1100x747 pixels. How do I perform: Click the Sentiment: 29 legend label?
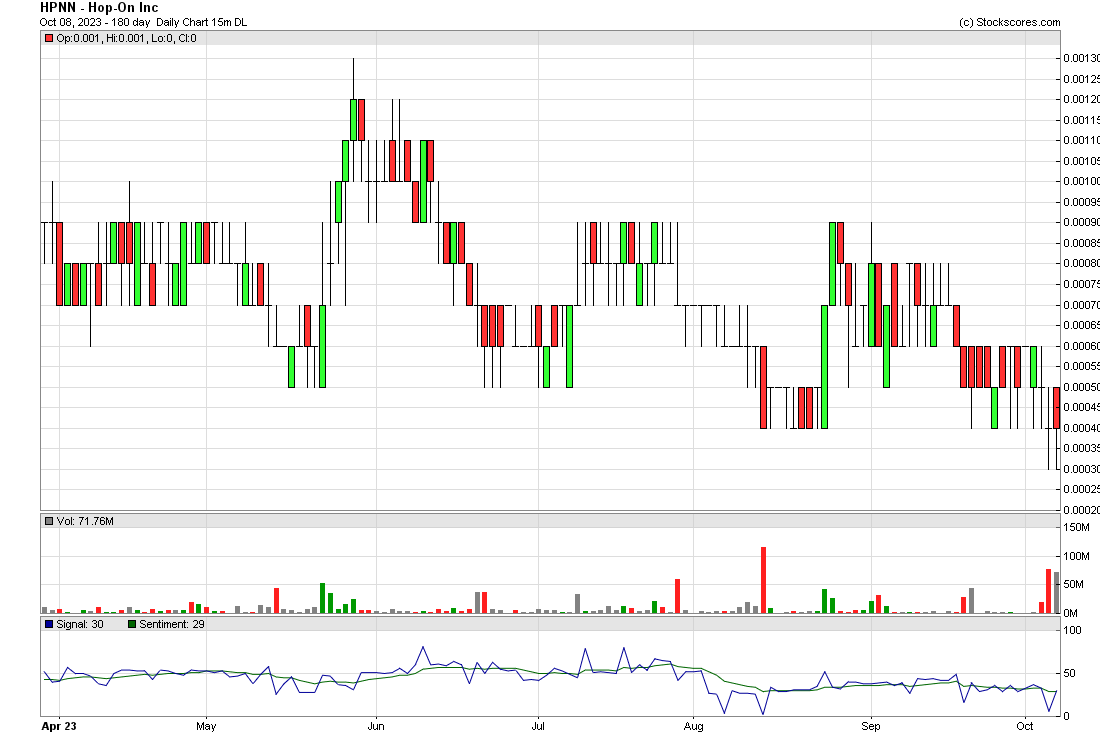[172, 624]
